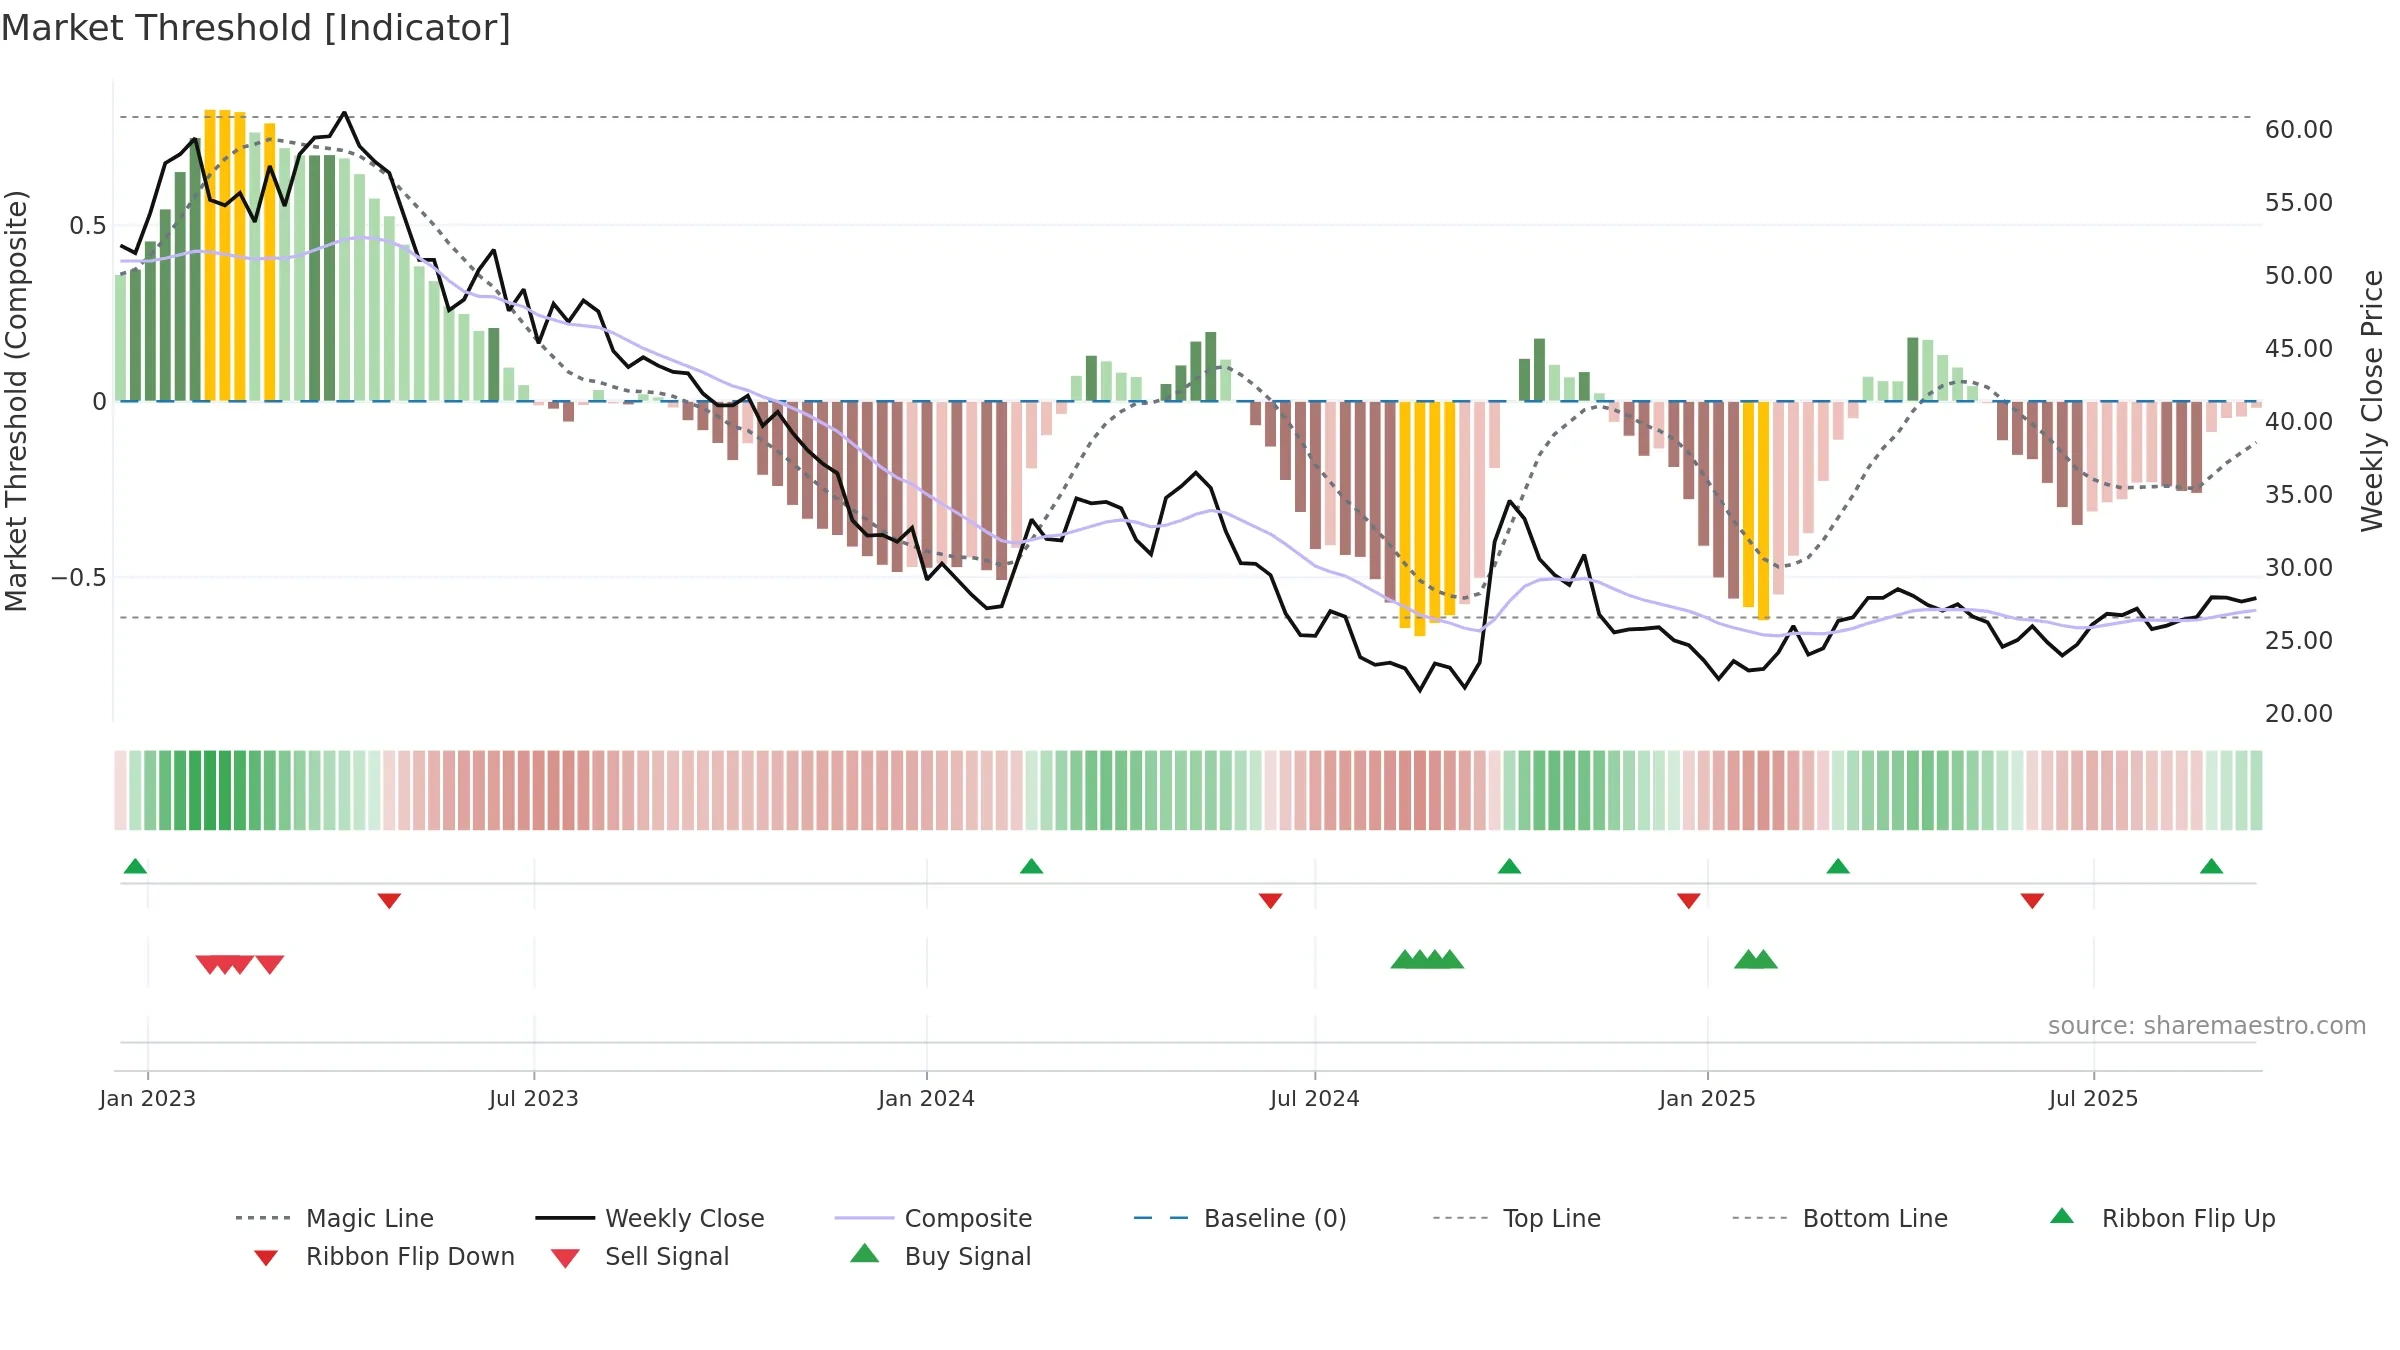This screenshot has height=1350, width=2400.
Task: Click the Jul 2024 axis label
Action: 1315,1098
